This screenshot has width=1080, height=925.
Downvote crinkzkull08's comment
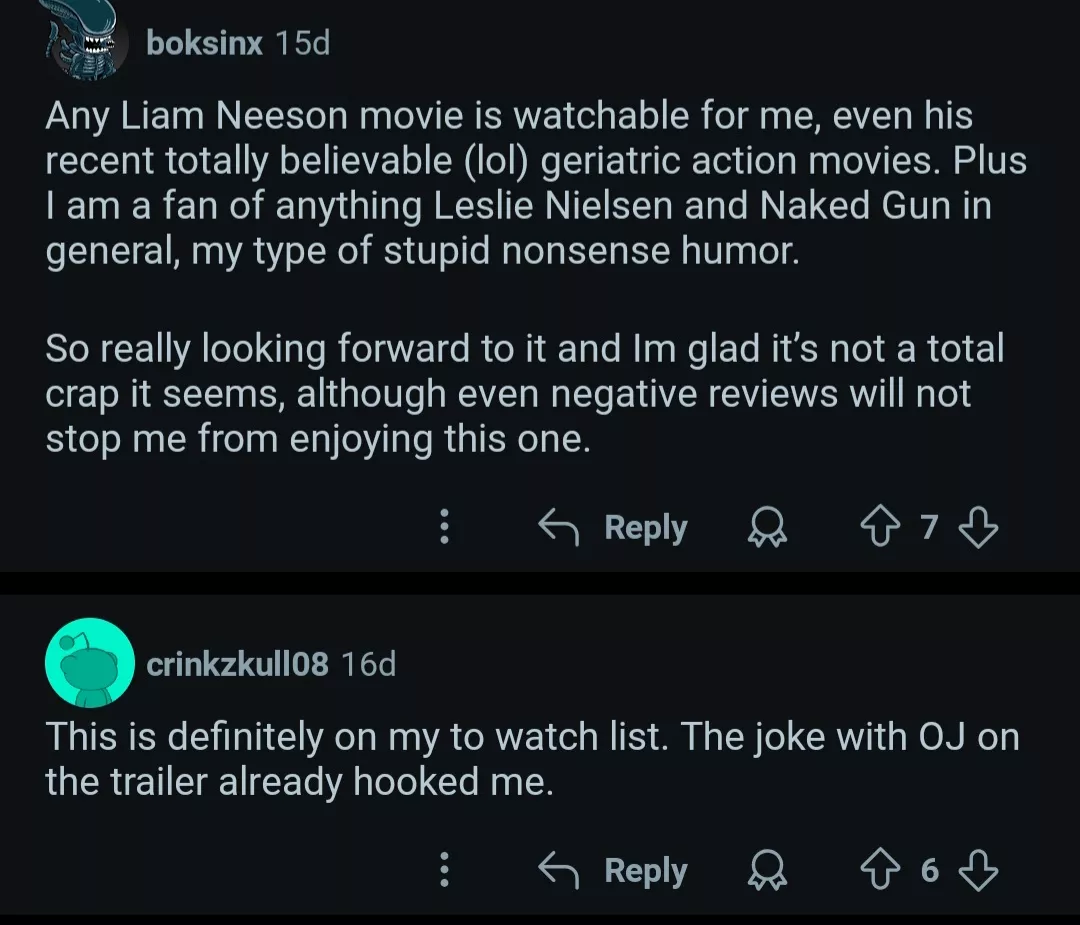pos(977,871)
